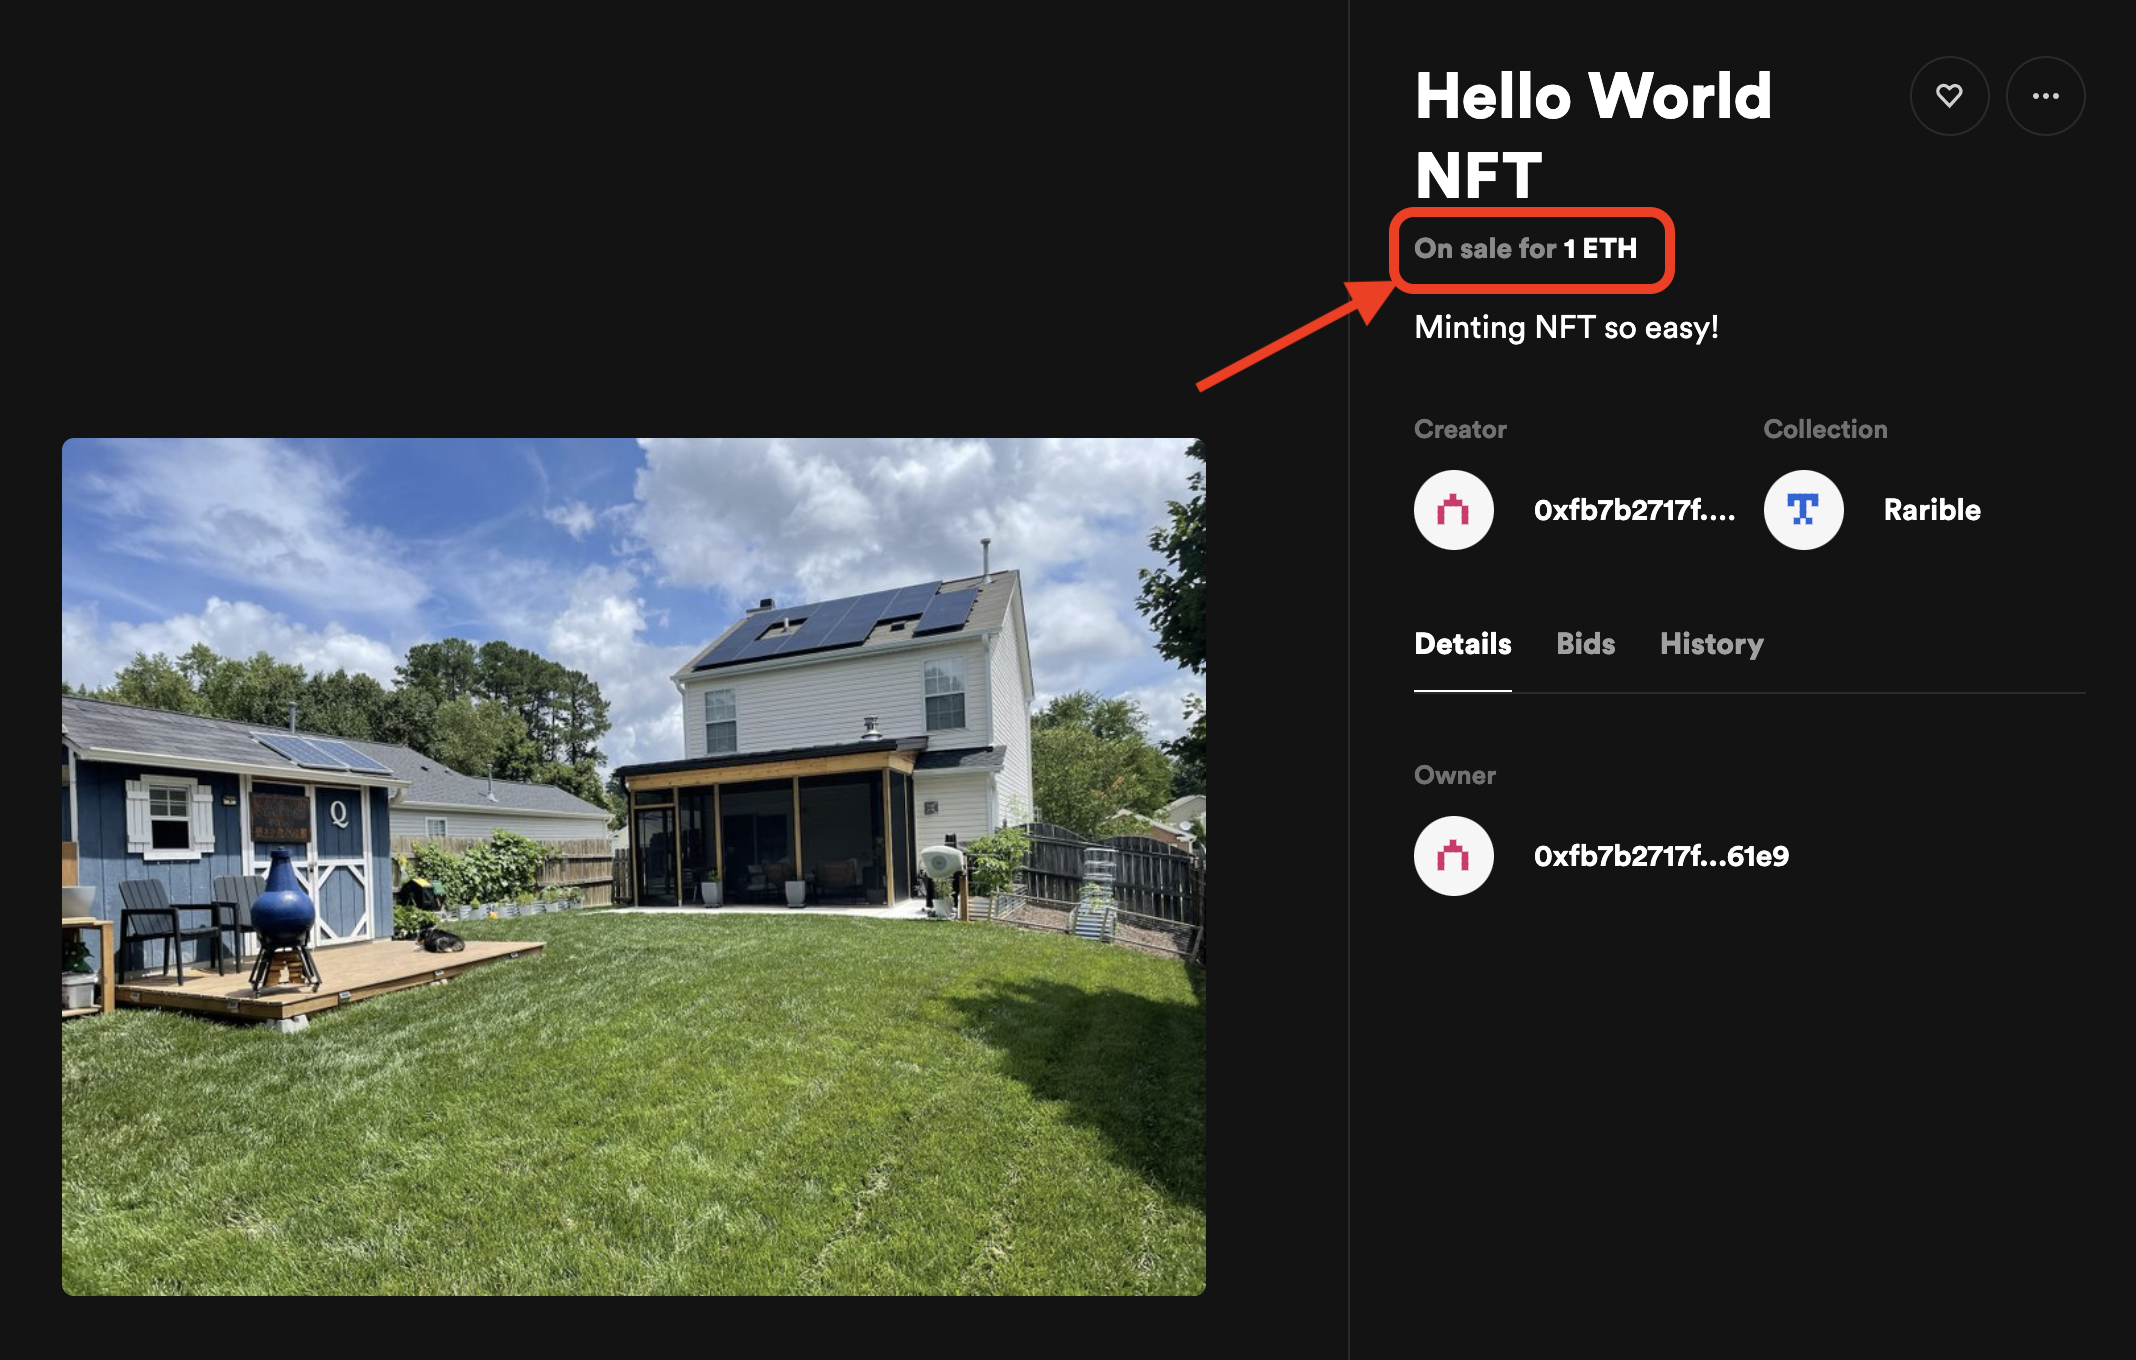Click the Minting NFT so easy description
Image resolution: width=2136 pixels, height=1360 pixels.
coord(1566,328)
